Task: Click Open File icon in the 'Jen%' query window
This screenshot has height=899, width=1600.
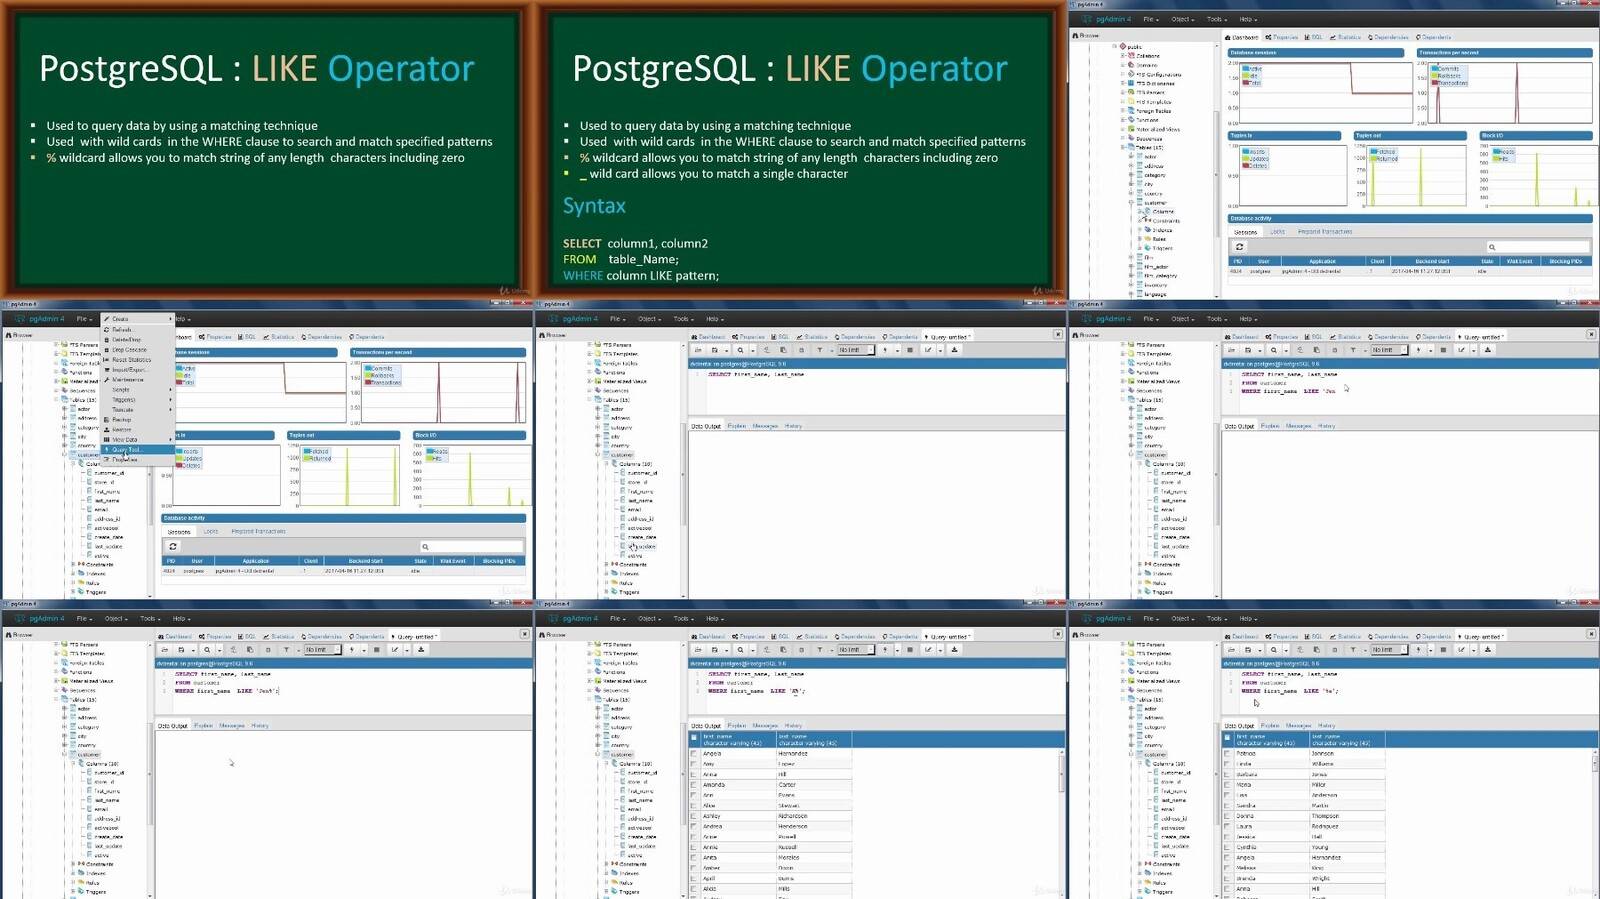Action: tap(164, 650)
